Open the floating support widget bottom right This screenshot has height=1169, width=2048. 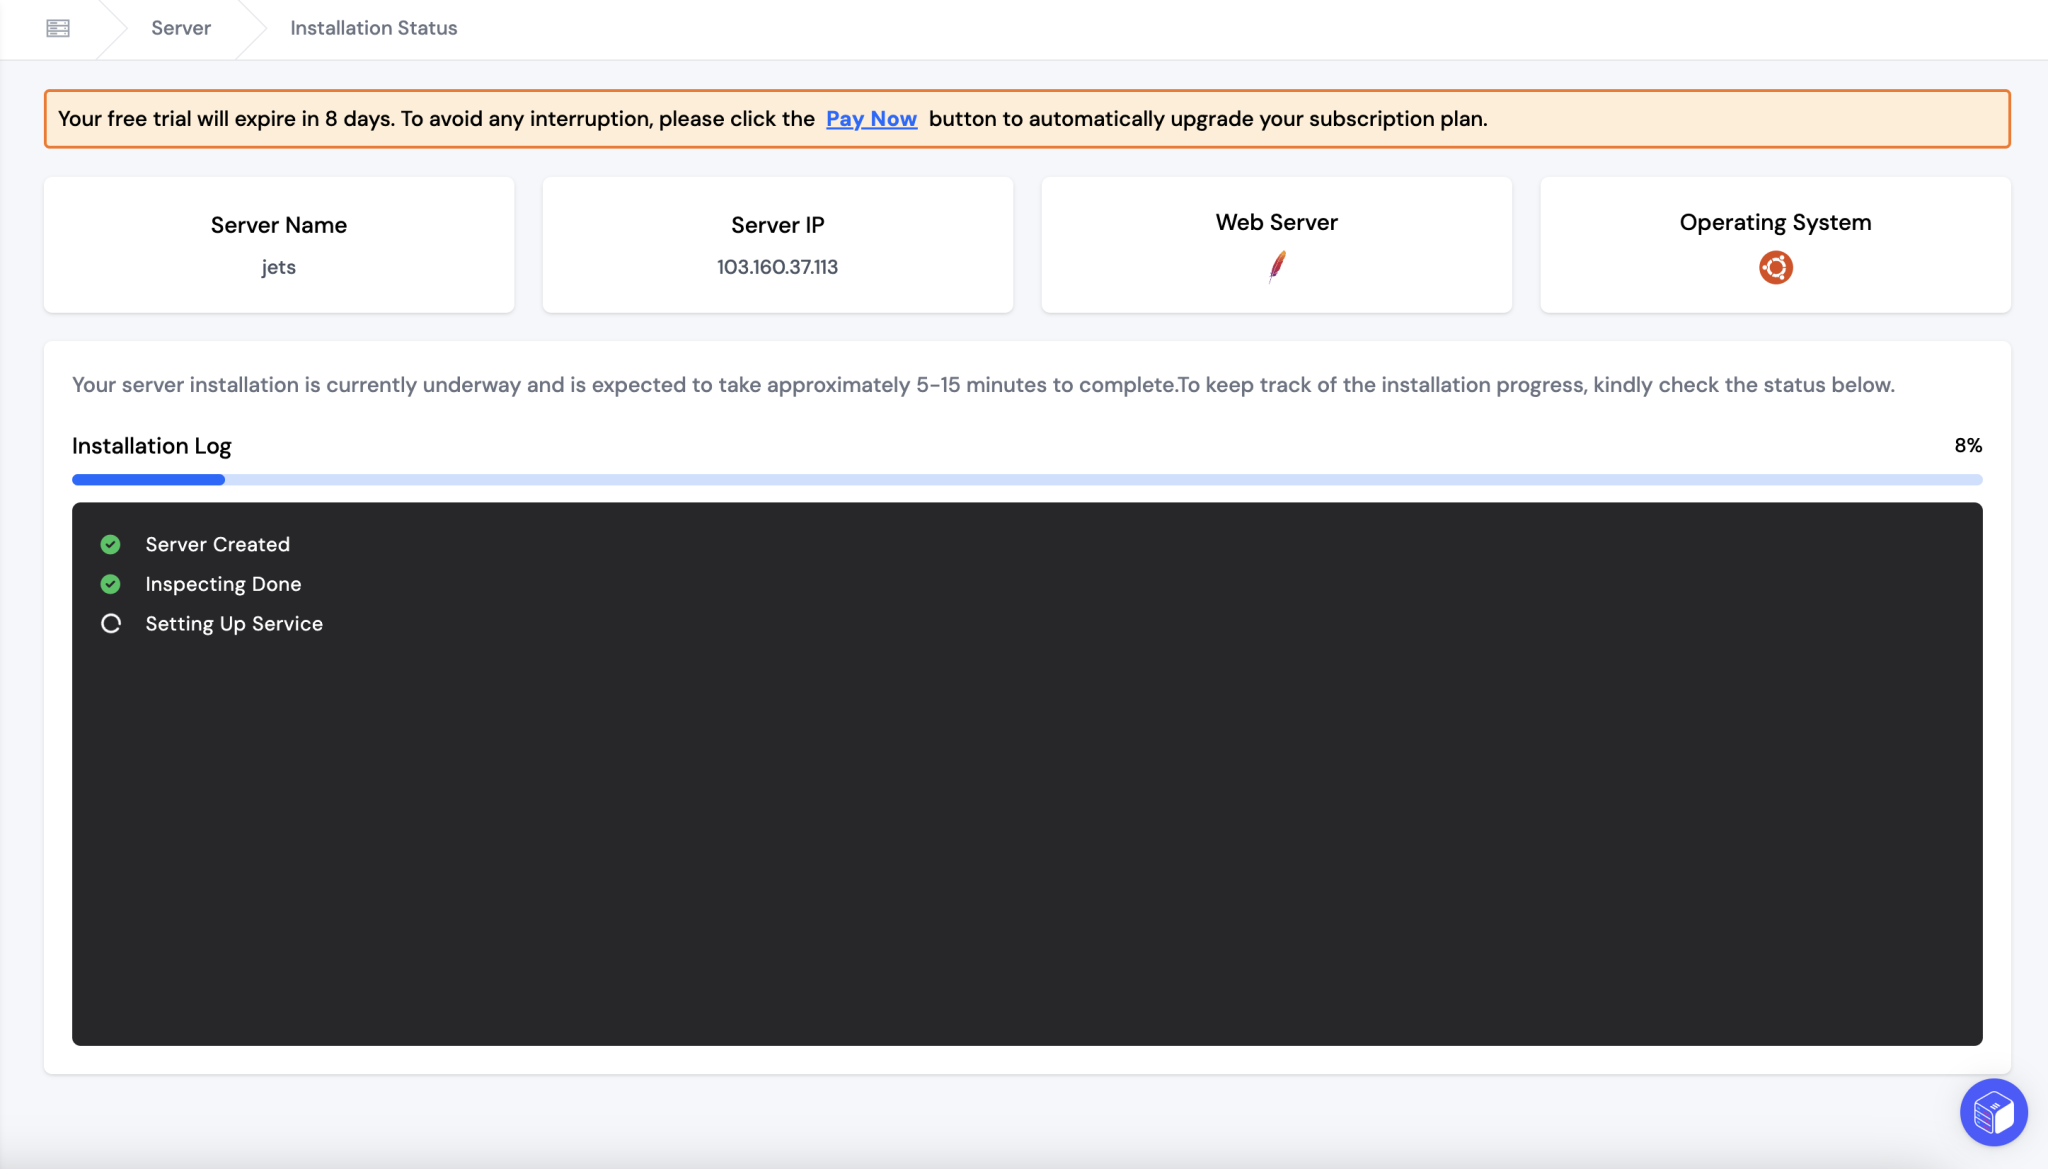coord(1992,1112)
